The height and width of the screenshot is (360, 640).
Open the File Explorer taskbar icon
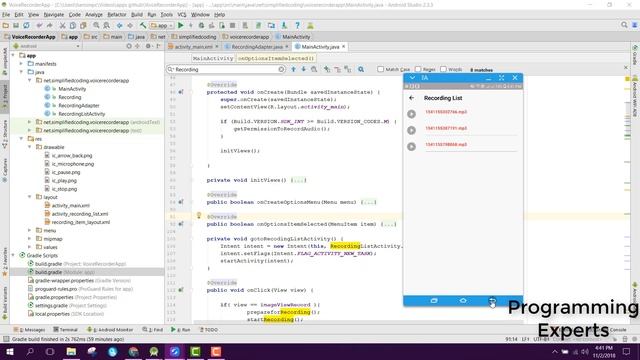pyautogui.click(x=71, y=351)
